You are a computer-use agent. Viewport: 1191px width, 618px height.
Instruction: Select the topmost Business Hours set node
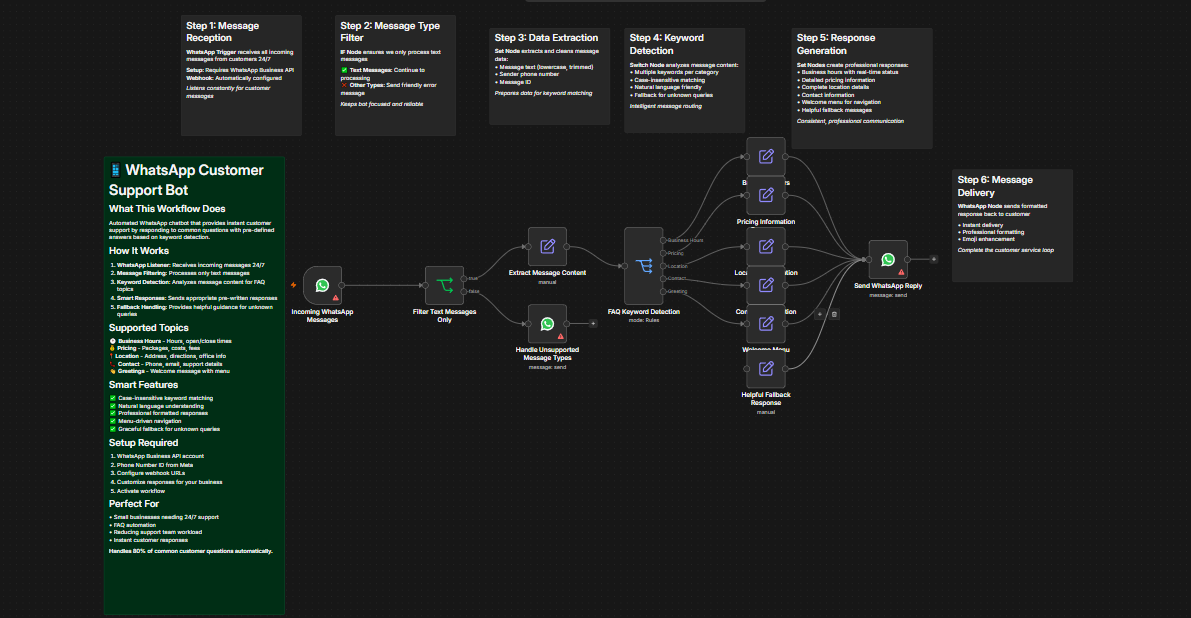[766, 156]
